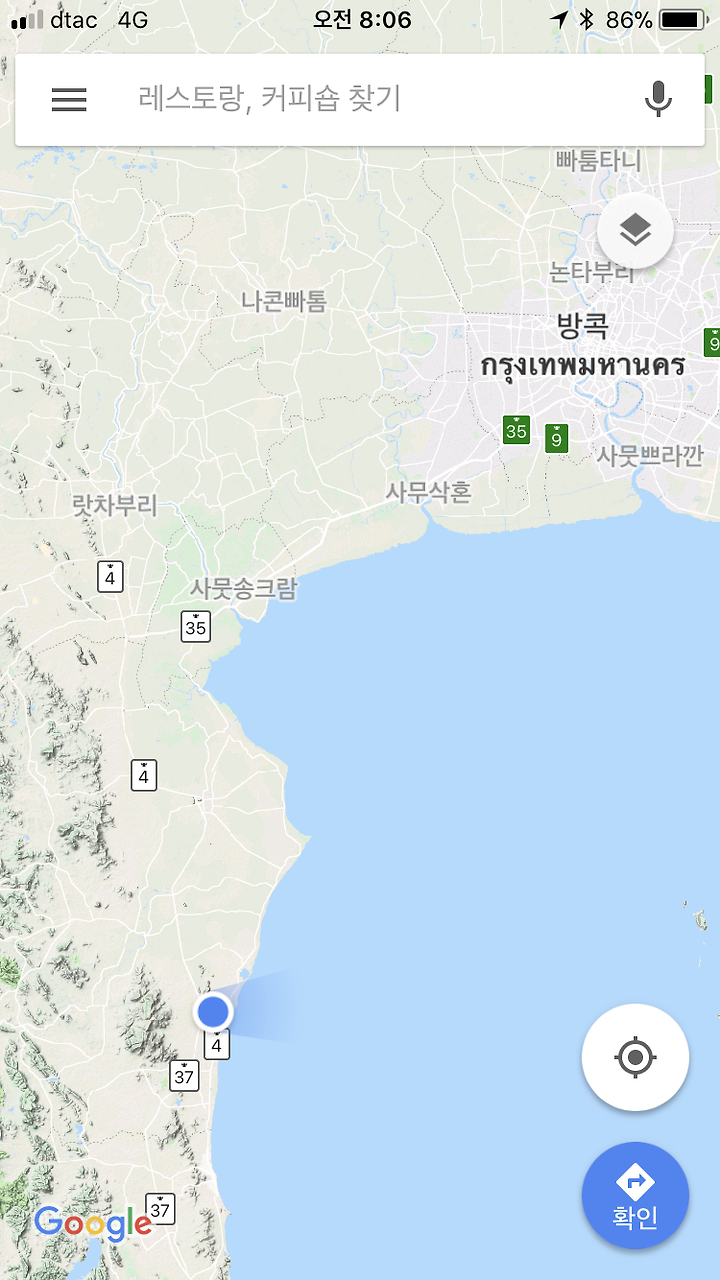
Task: Tap the green route 9 highway shield
Action: pos(556,437)
